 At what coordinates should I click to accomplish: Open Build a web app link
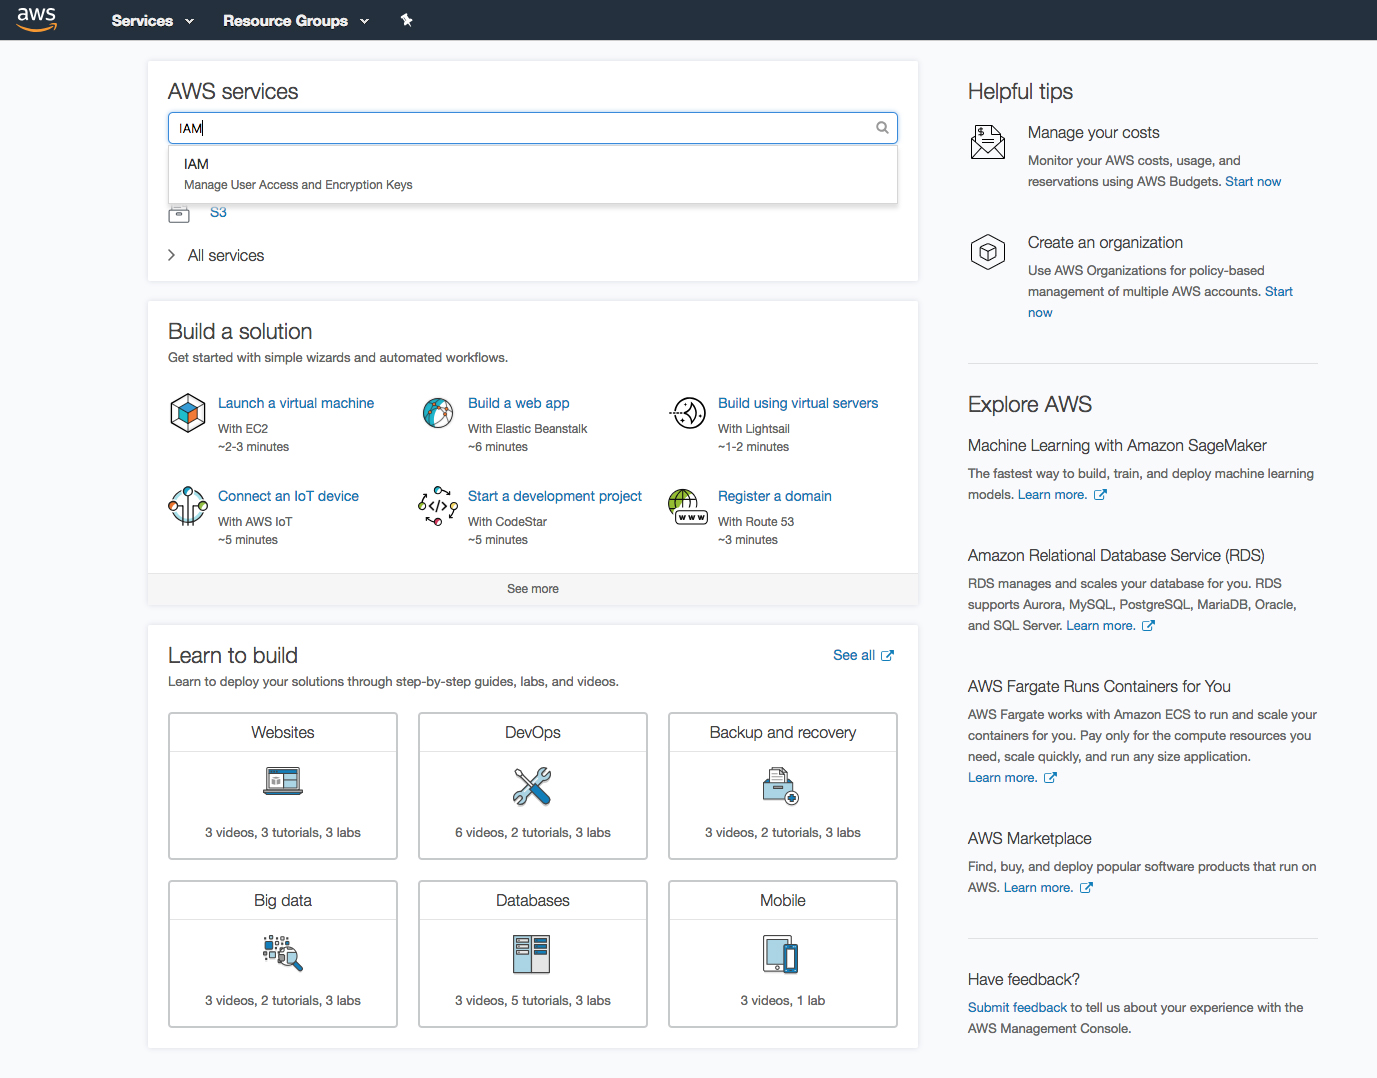[x=519, y=403]
